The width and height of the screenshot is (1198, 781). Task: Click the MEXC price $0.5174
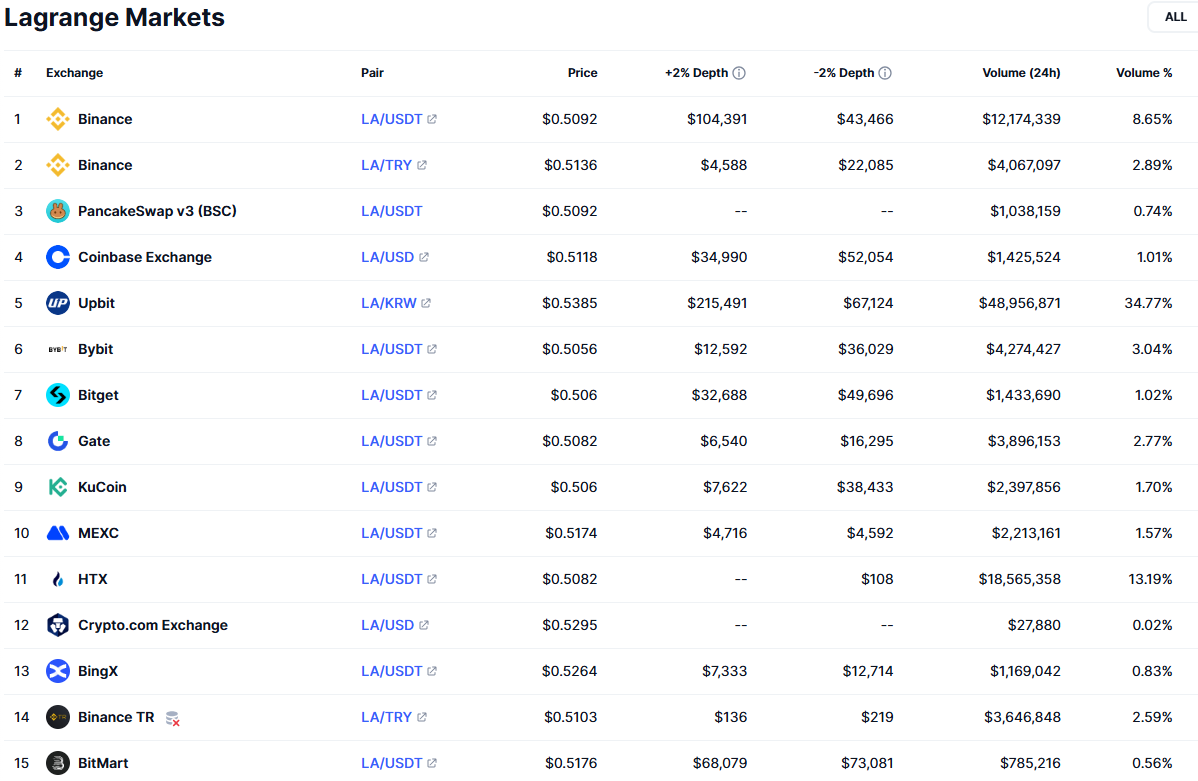pyautogui.click(x=571, y=533)
